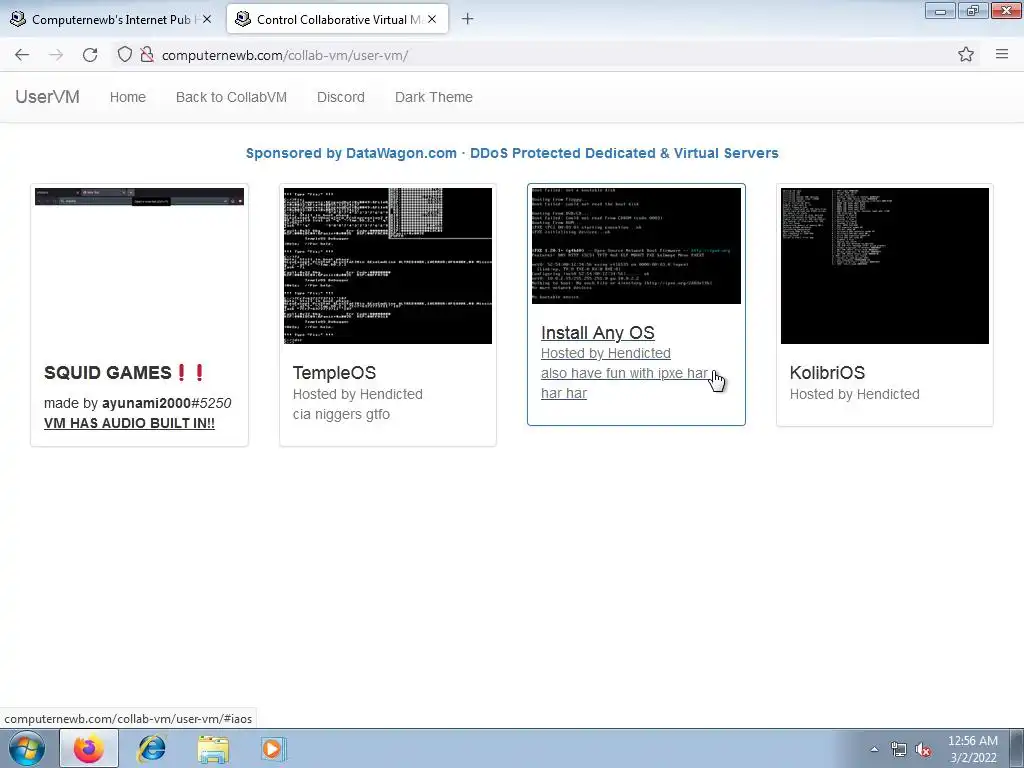The width and height of the screenshot is (1024, 768).
Task: Open Windows Explorer folder icon in taskbar
Action: coord(213,748)
